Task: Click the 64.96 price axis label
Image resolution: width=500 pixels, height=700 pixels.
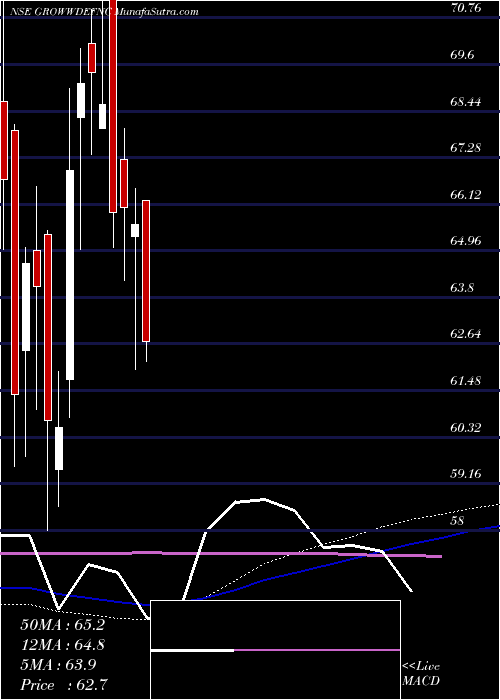Action: [x=466, y=241]
